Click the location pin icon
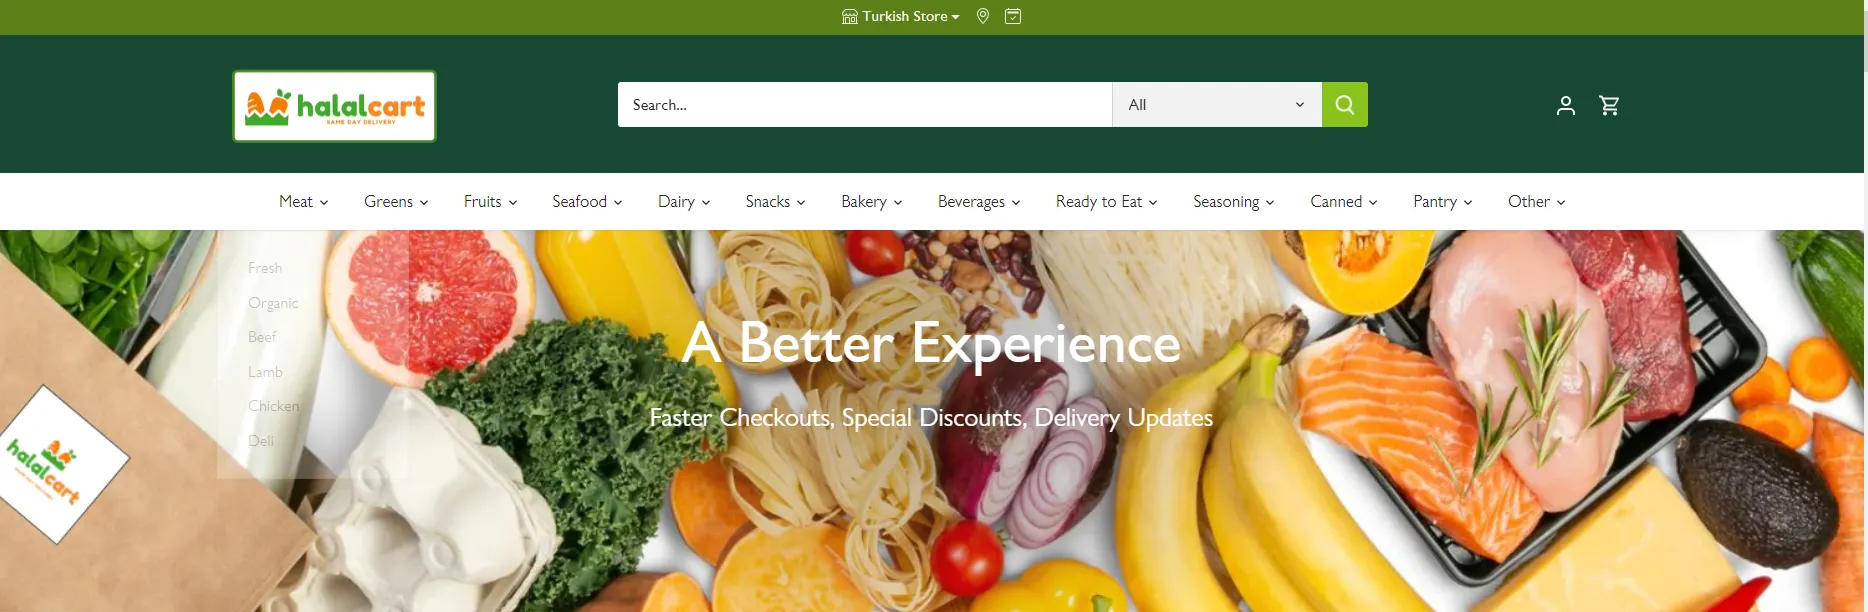The image size is (1868, 612). point(983,16)
